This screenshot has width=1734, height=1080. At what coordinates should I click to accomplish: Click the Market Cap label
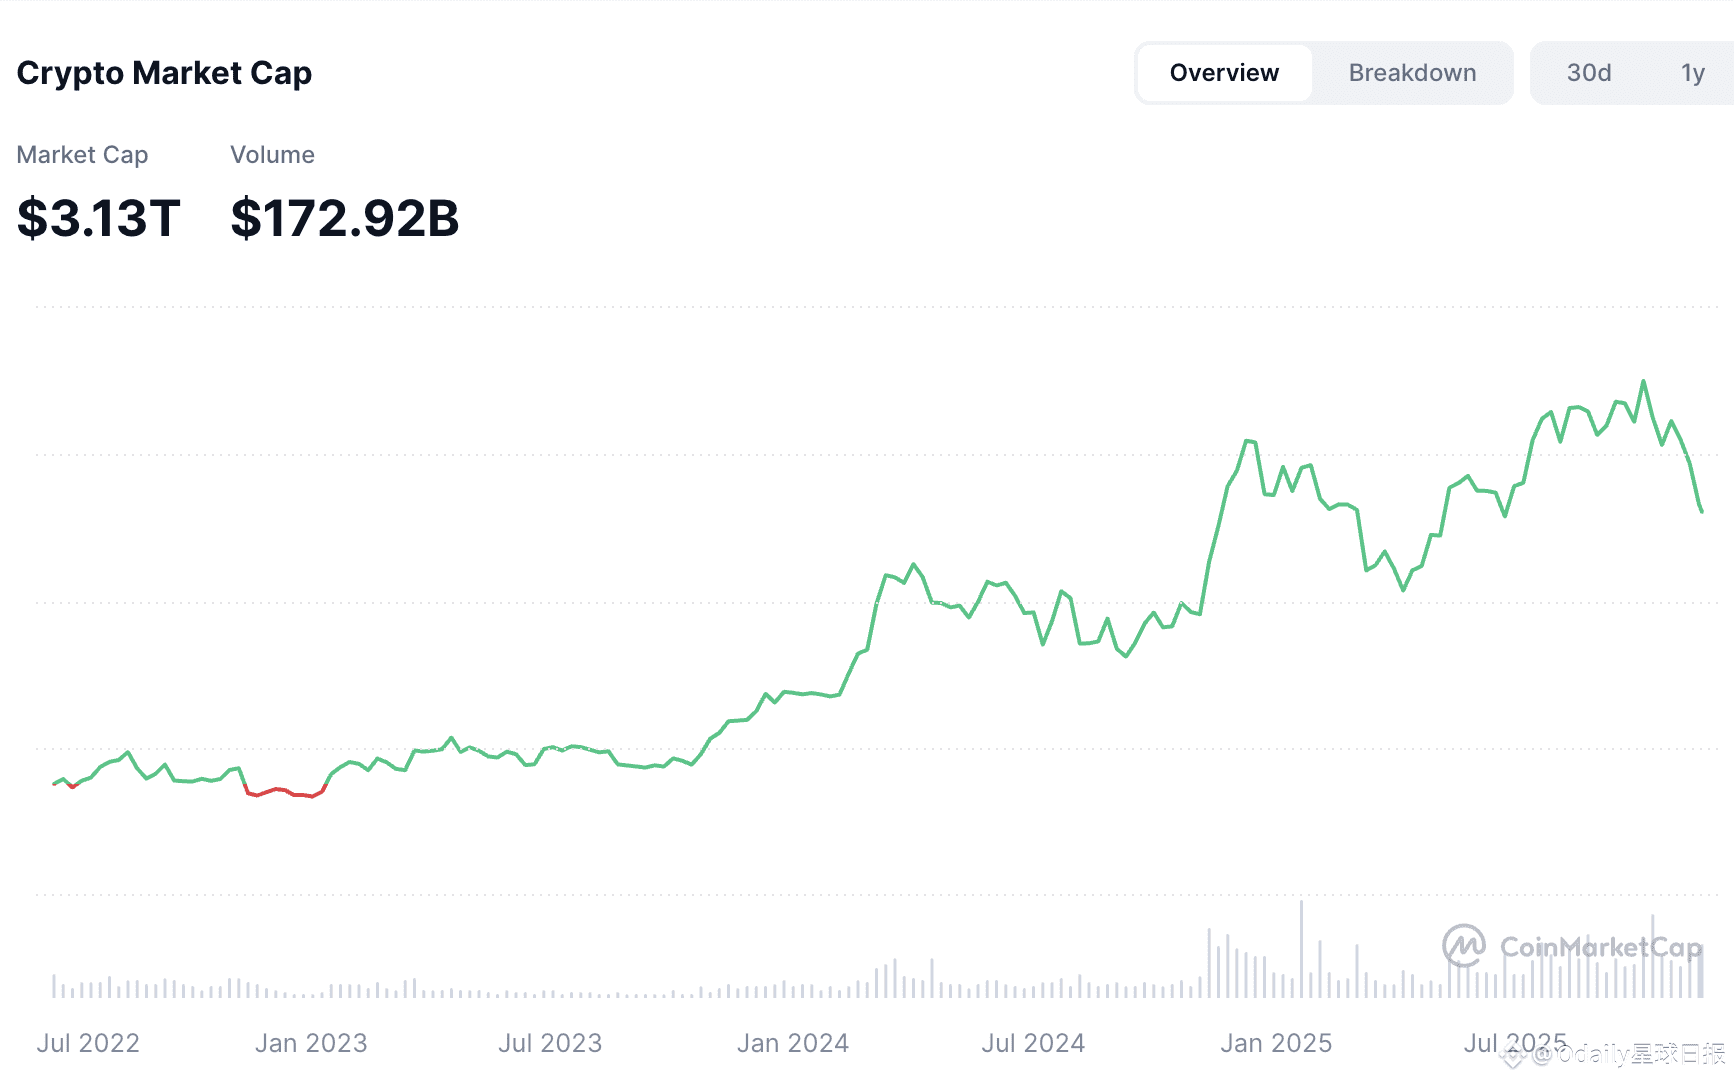click(x=82, y=155)
